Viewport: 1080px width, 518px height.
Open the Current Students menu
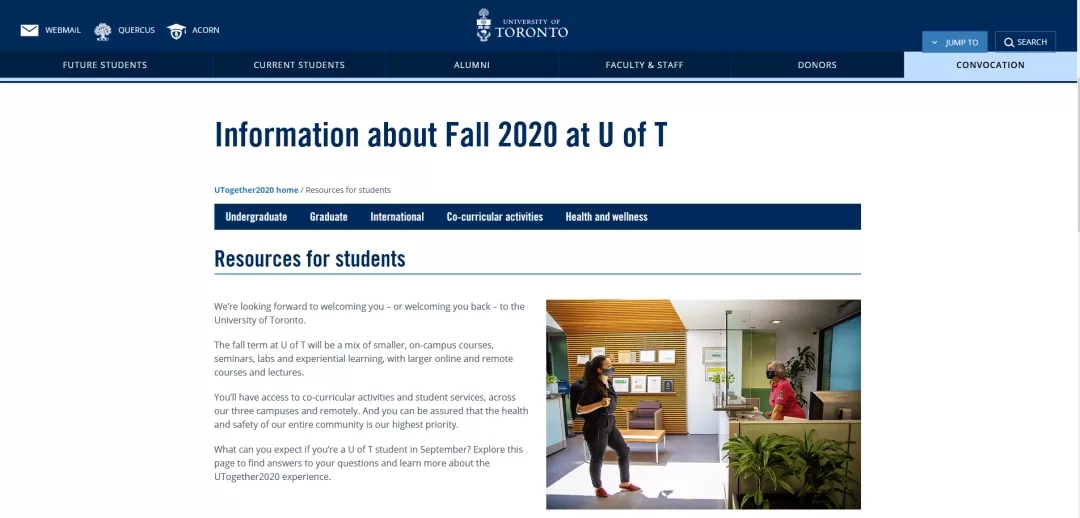(x=299, y=65)
